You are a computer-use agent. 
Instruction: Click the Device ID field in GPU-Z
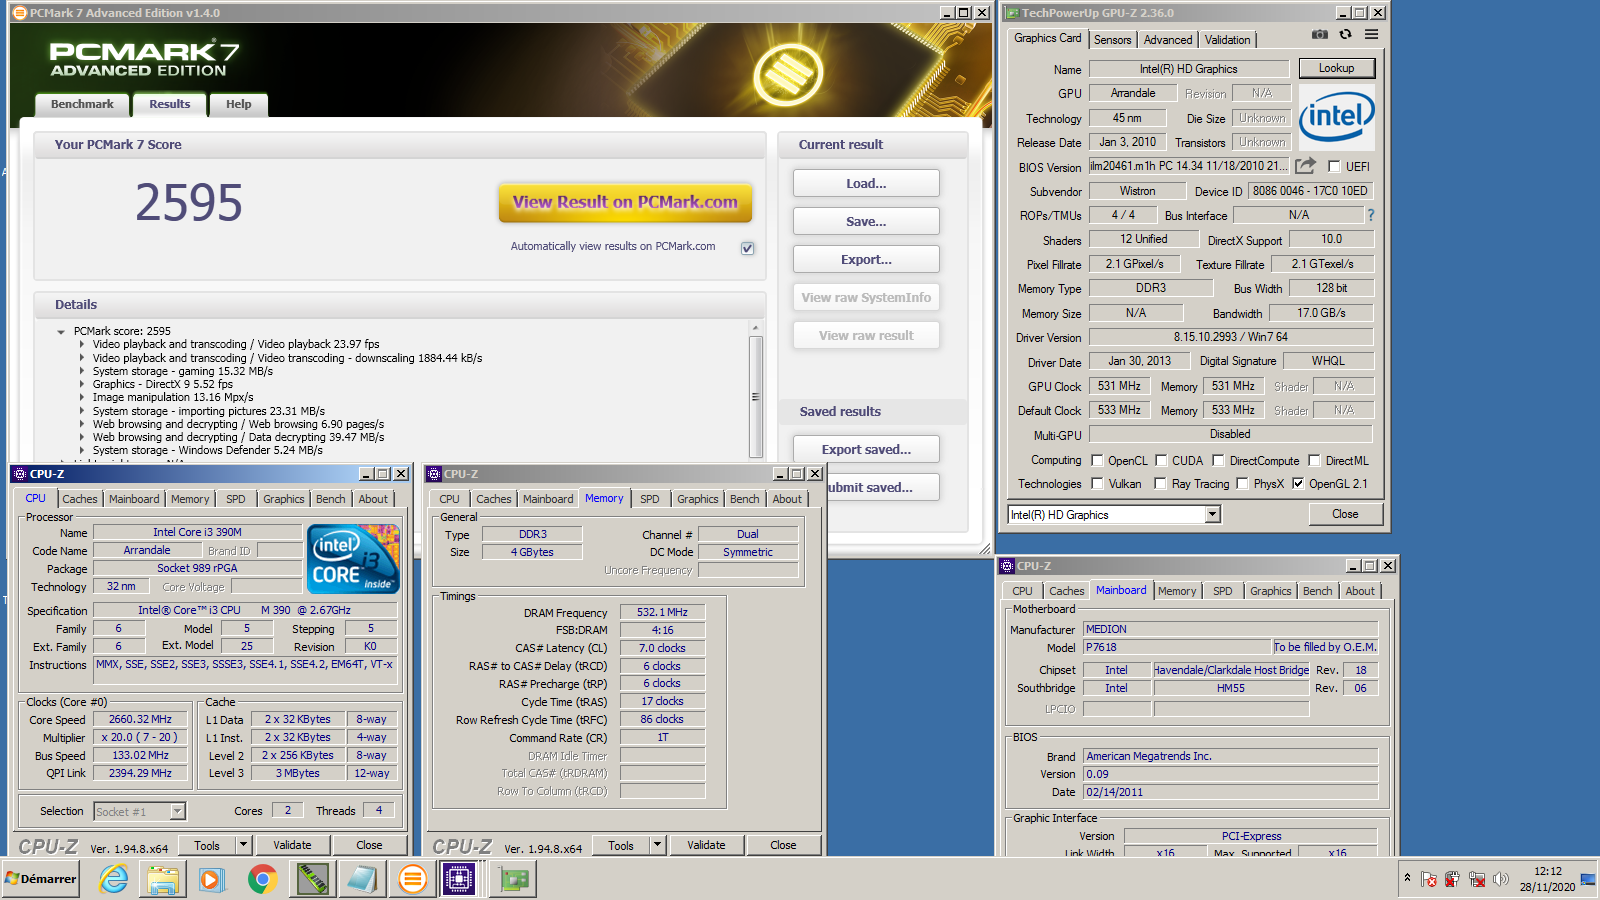[x=1310, y=191]
